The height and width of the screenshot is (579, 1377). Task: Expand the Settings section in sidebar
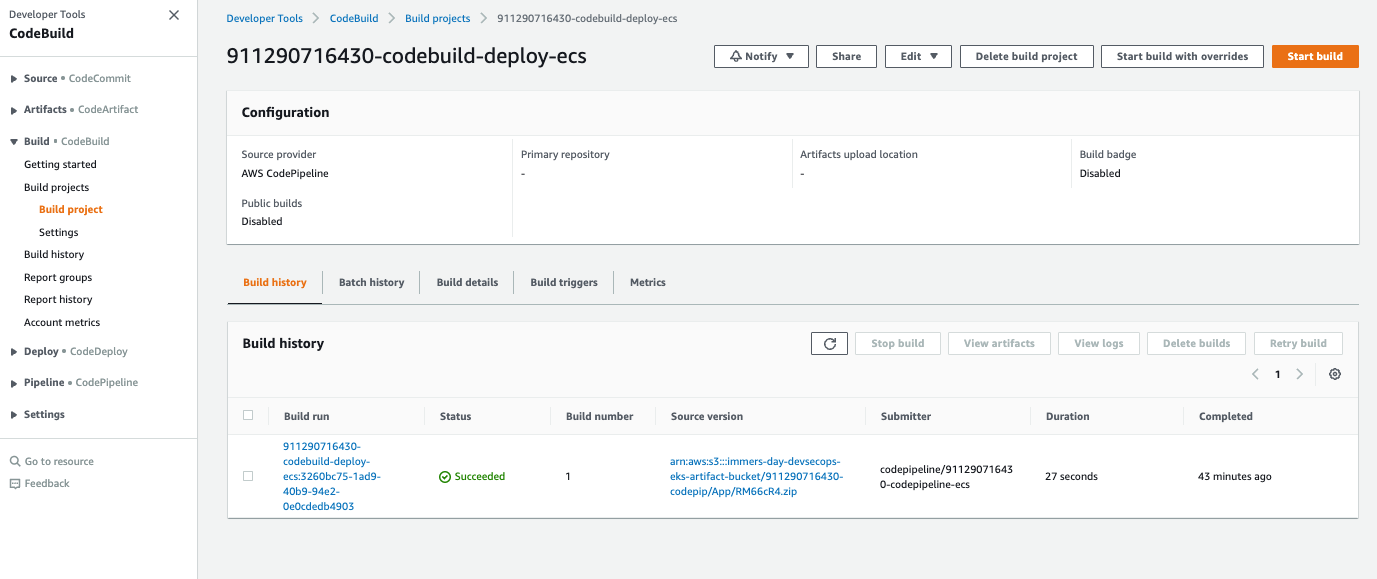(14, 414)
